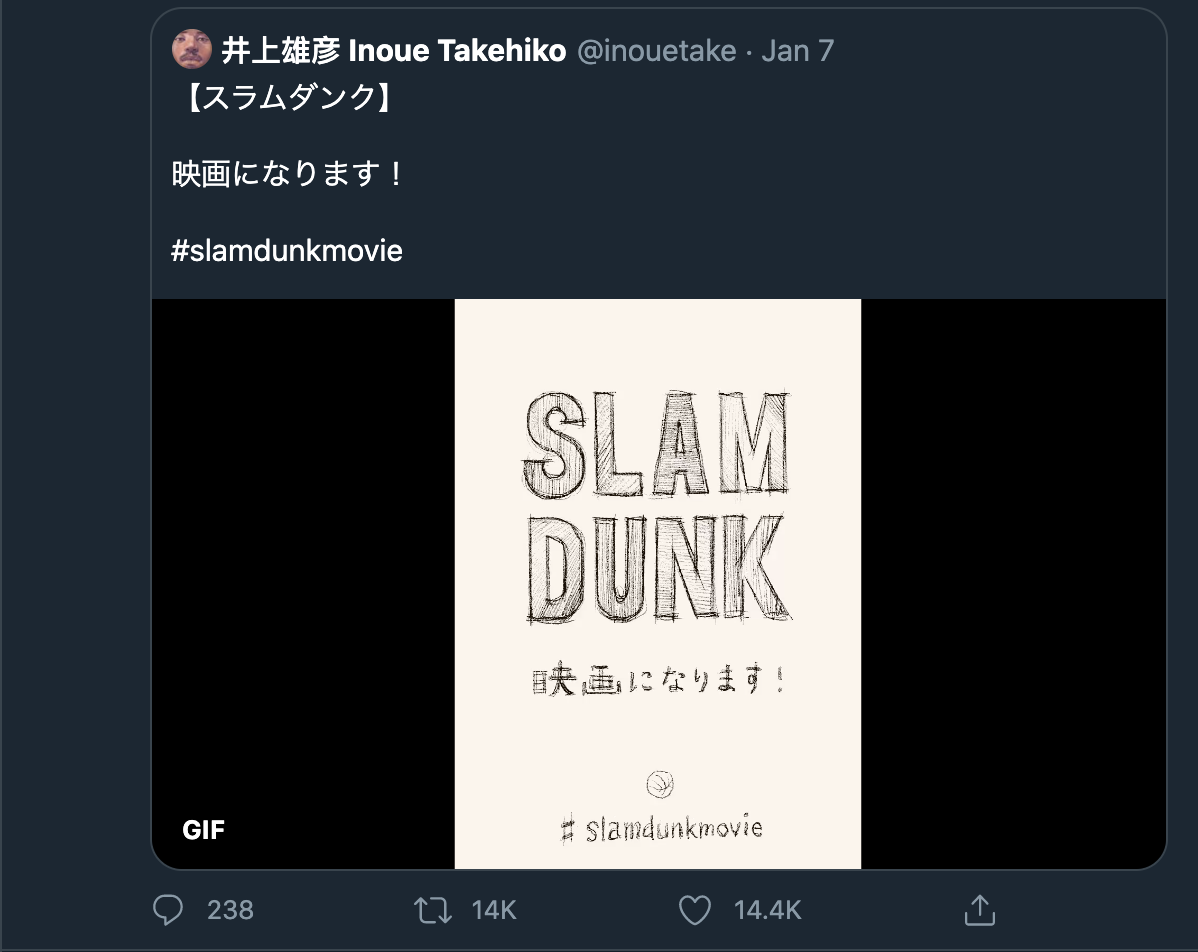Toggle GIF playback with the GIF badge
The image size is (1198, 952).
(x=202, y=829)
